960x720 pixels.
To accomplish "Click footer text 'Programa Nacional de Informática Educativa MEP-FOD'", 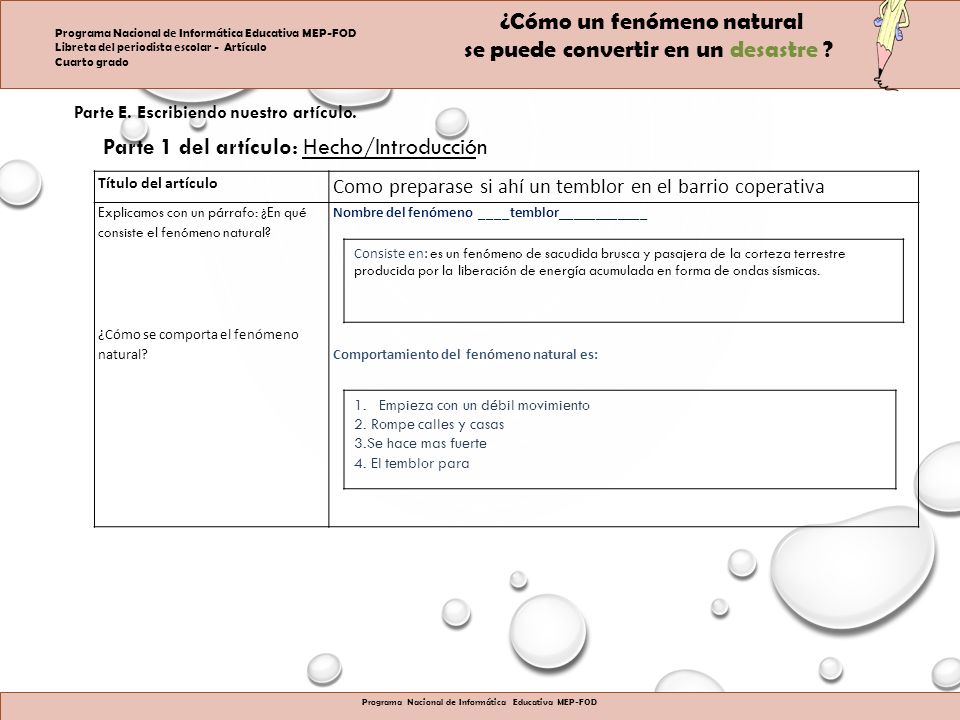I will pos(479,702).
